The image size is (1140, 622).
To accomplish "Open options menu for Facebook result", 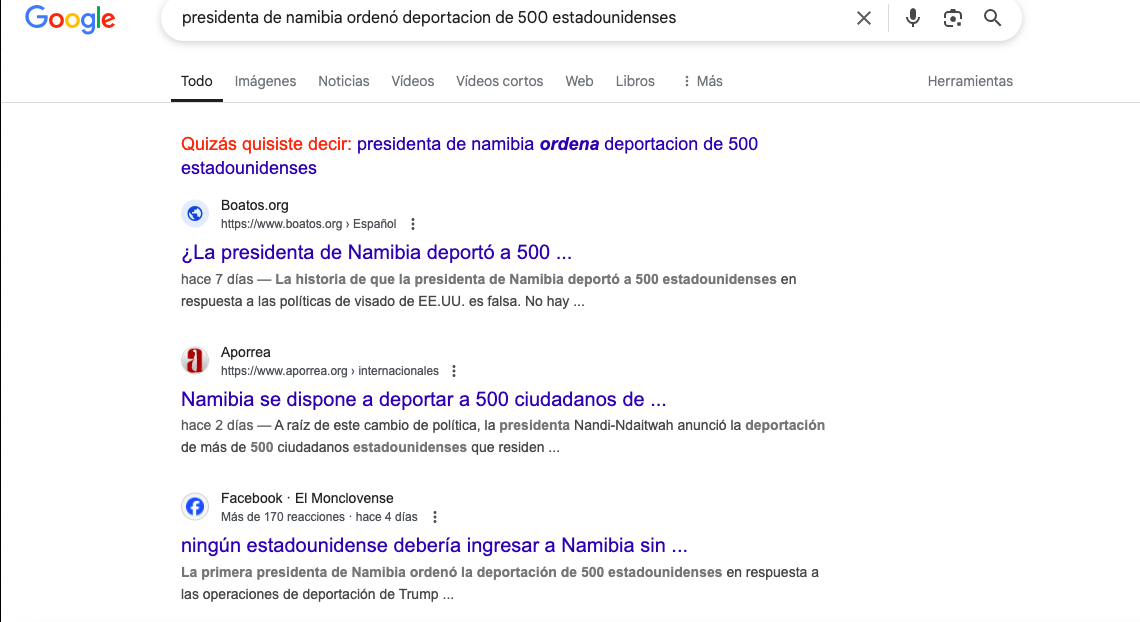I will pyautogui.click(x=435, y=517).
